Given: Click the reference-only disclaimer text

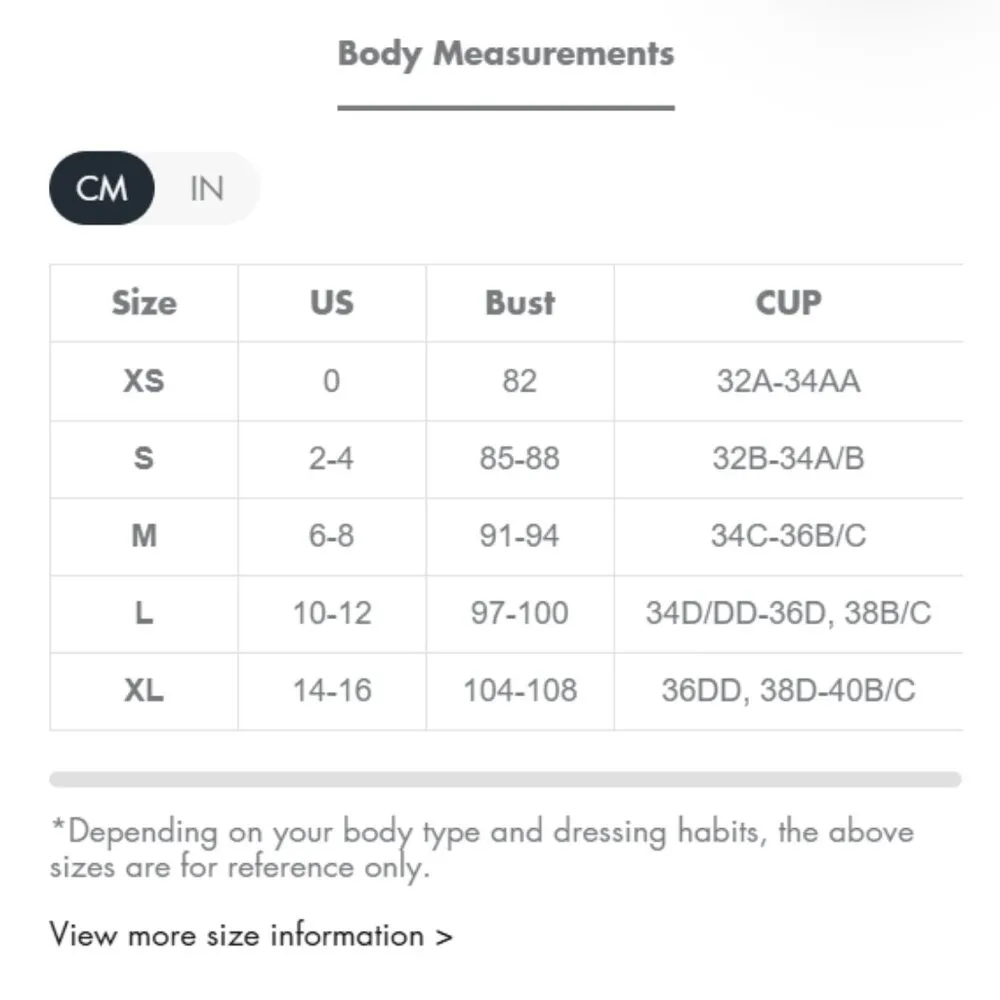Looking at the screenshot, I should coord(482,849).
